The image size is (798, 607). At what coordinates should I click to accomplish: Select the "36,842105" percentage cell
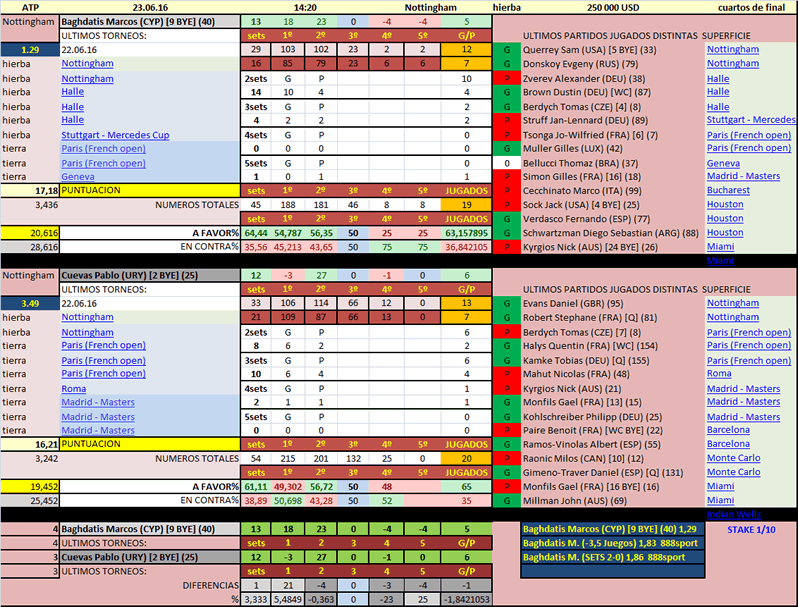click(466, 247)
